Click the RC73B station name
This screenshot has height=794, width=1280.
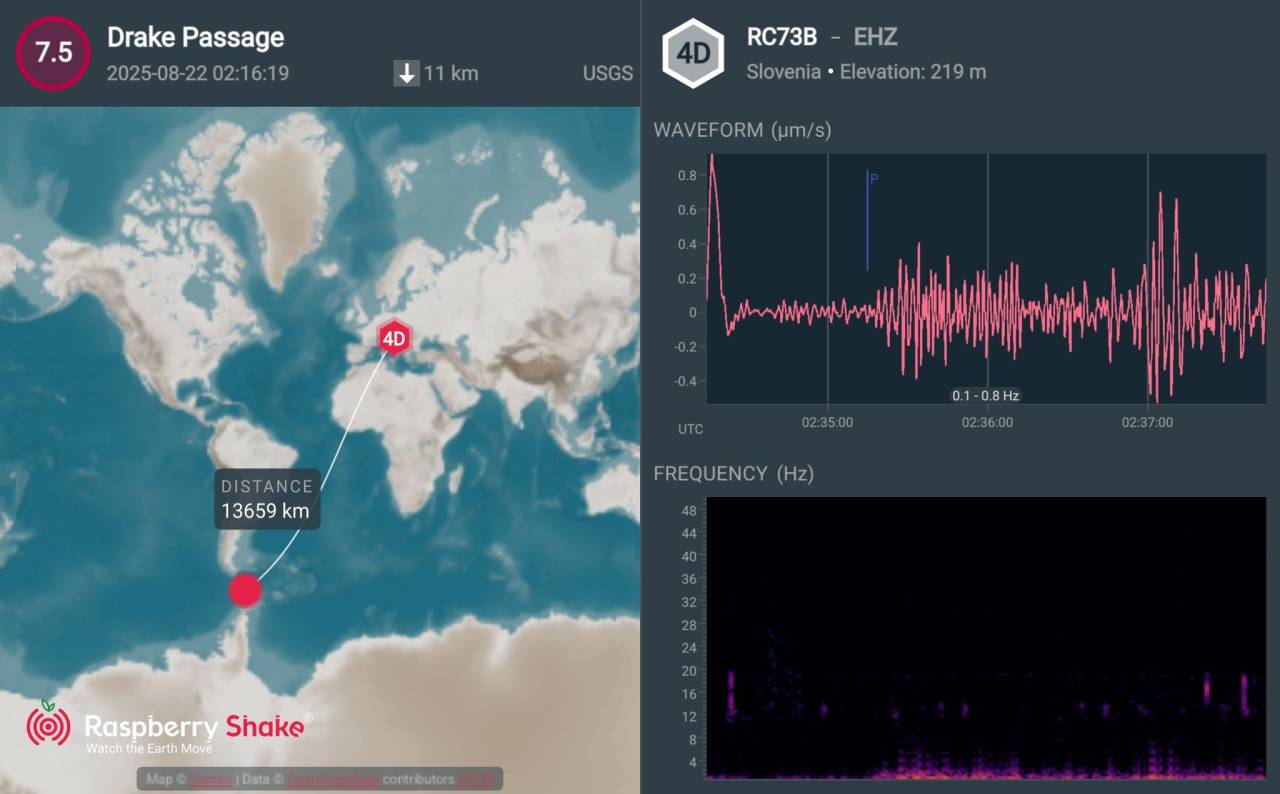click(782, 37)
